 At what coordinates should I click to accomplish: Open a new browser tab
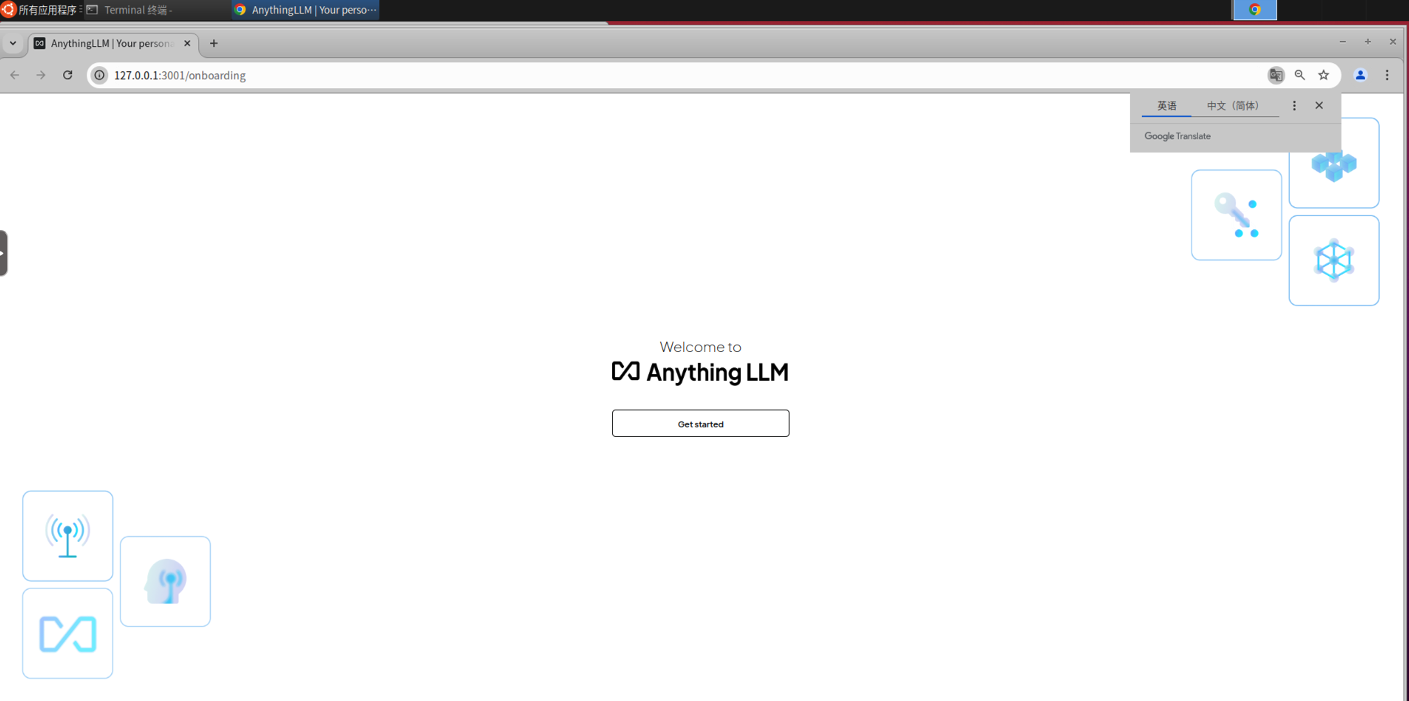tap(214, 43)
